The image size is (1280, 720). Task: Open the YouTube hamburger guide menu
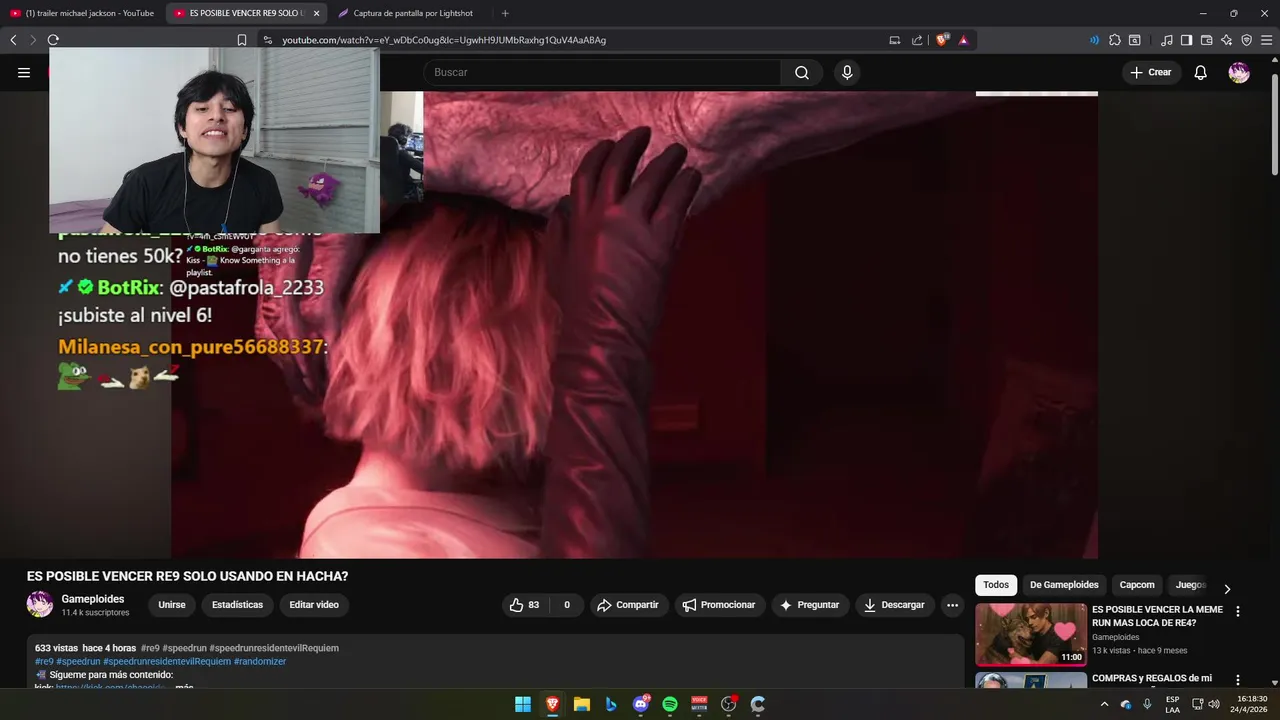(24, 72)
